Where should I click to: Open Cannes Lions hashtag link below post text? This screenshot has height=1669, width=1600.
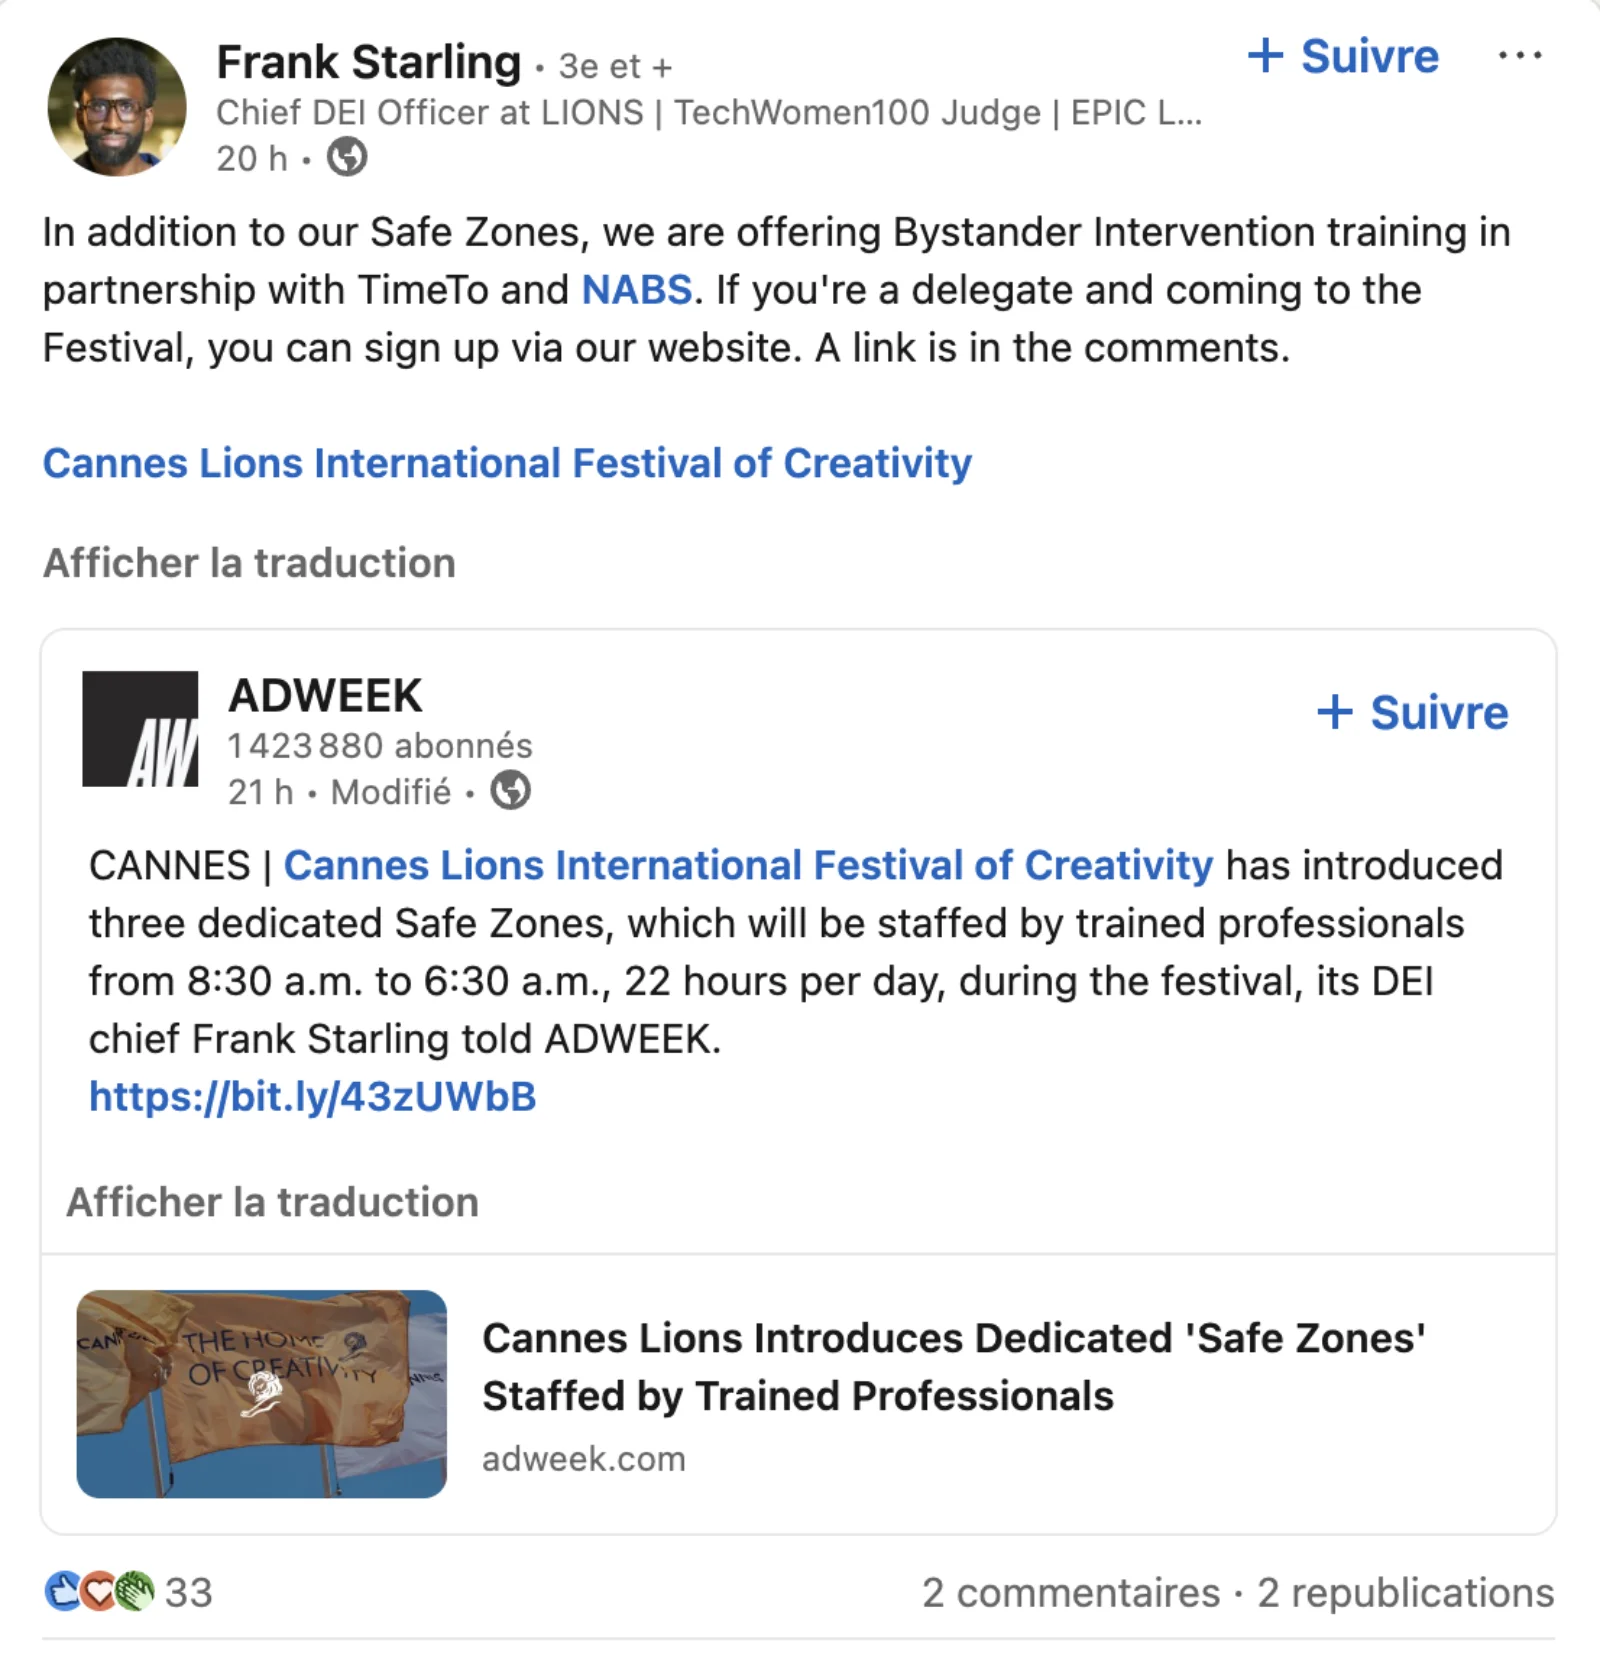point(507,463)
